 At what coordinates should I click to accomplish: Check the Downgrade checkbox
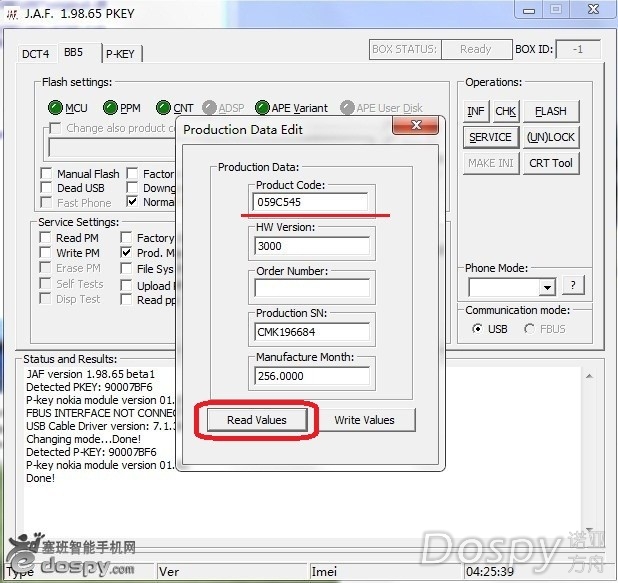coord(132,188)
